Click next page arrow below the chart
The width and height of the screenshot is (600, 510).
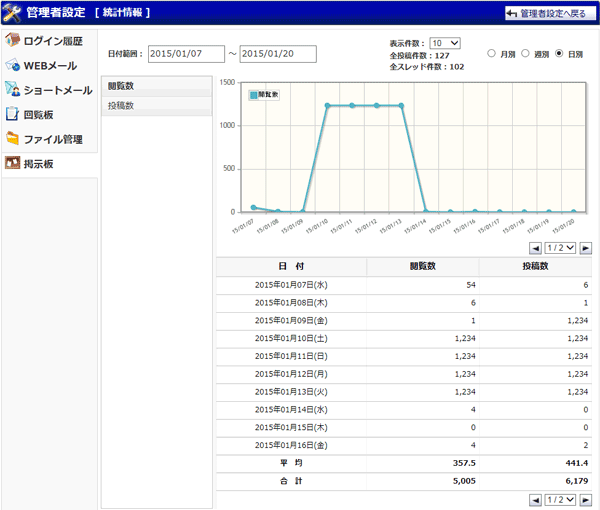tap(585, 247)
